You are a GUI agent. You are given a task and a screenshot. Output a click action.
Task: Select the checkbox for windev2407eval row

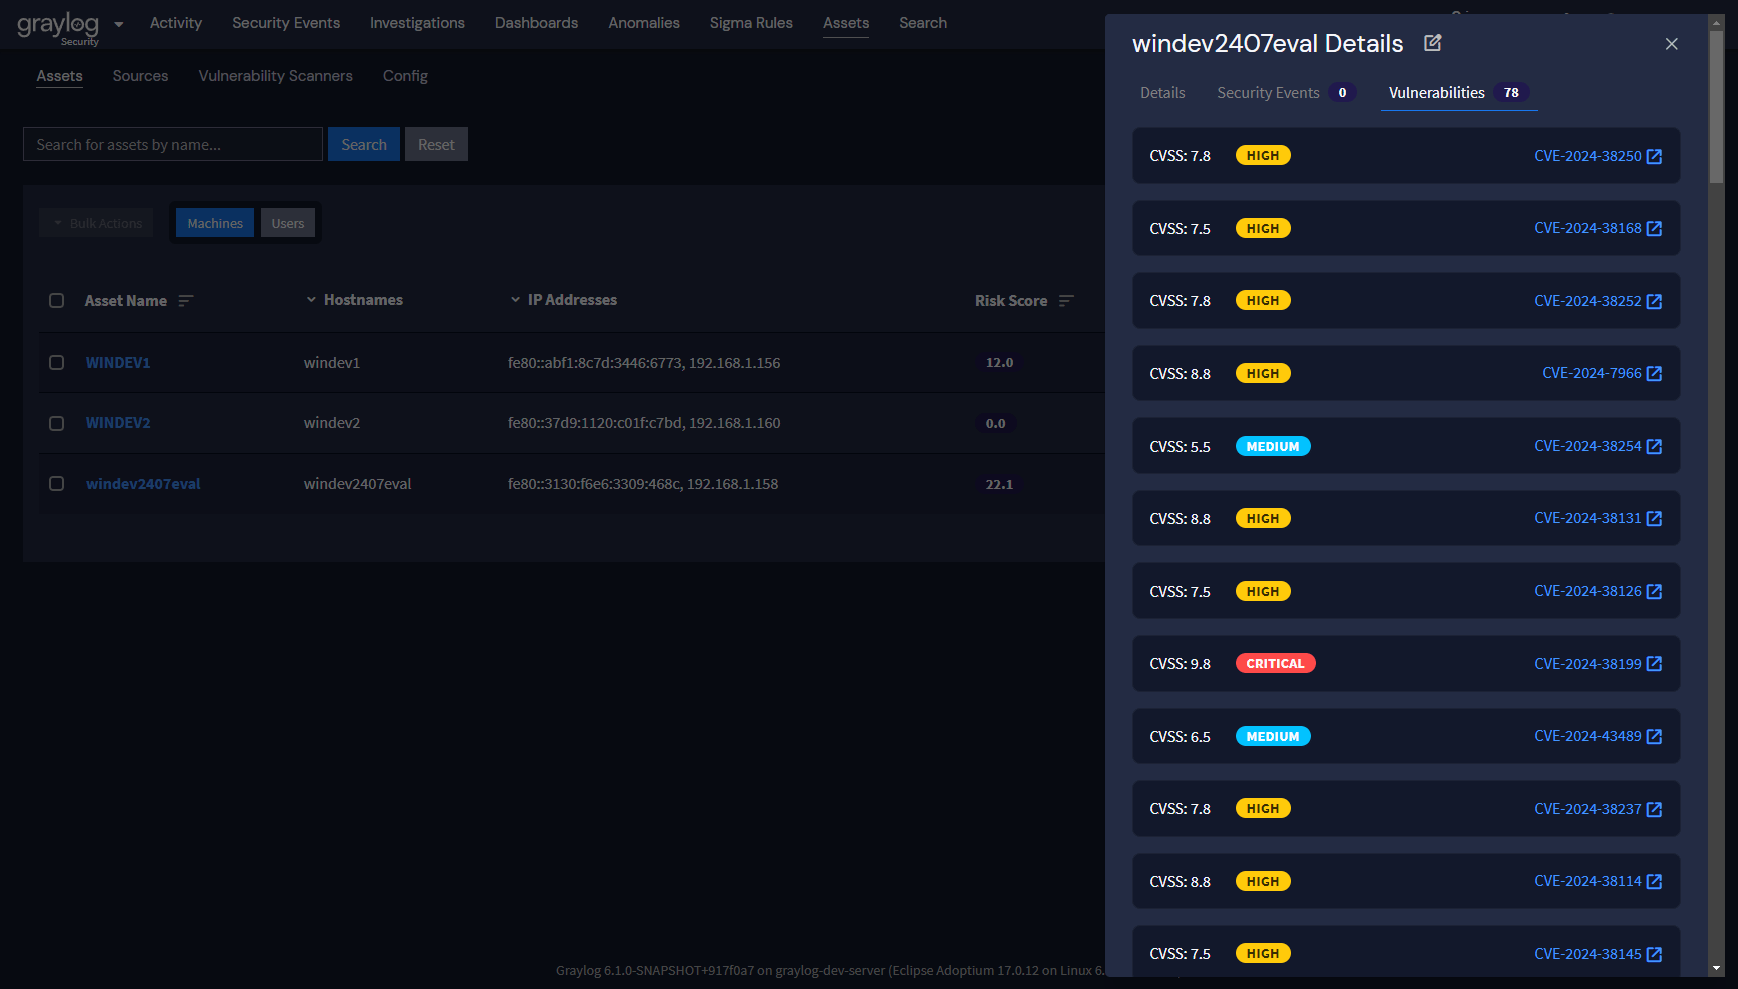coord(56,483)
